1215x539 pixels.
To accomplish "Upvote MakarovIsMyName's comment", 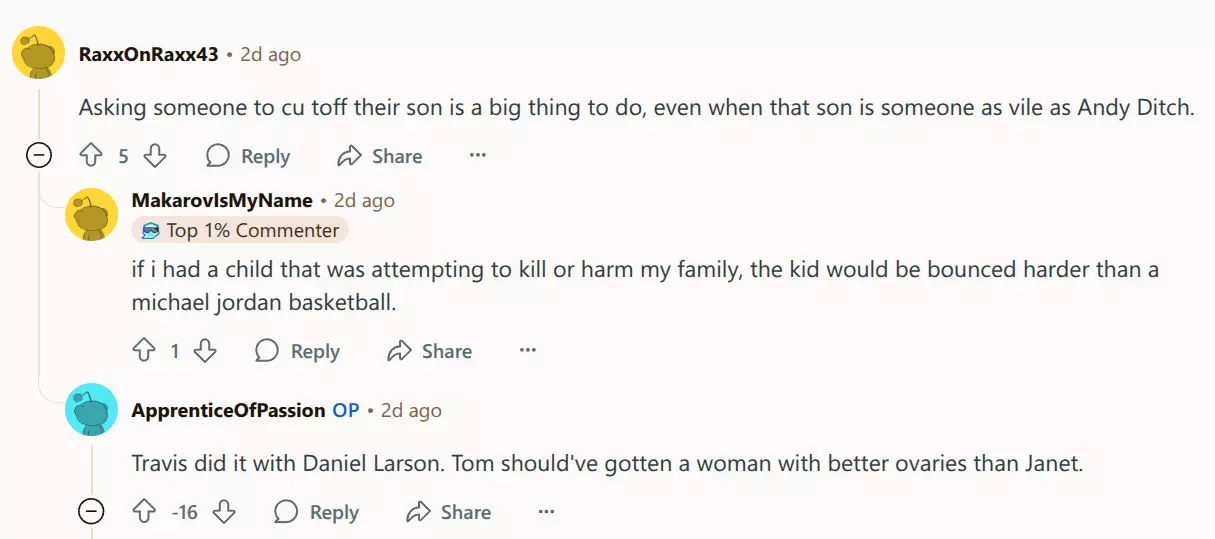I will [x=144, y=351].
